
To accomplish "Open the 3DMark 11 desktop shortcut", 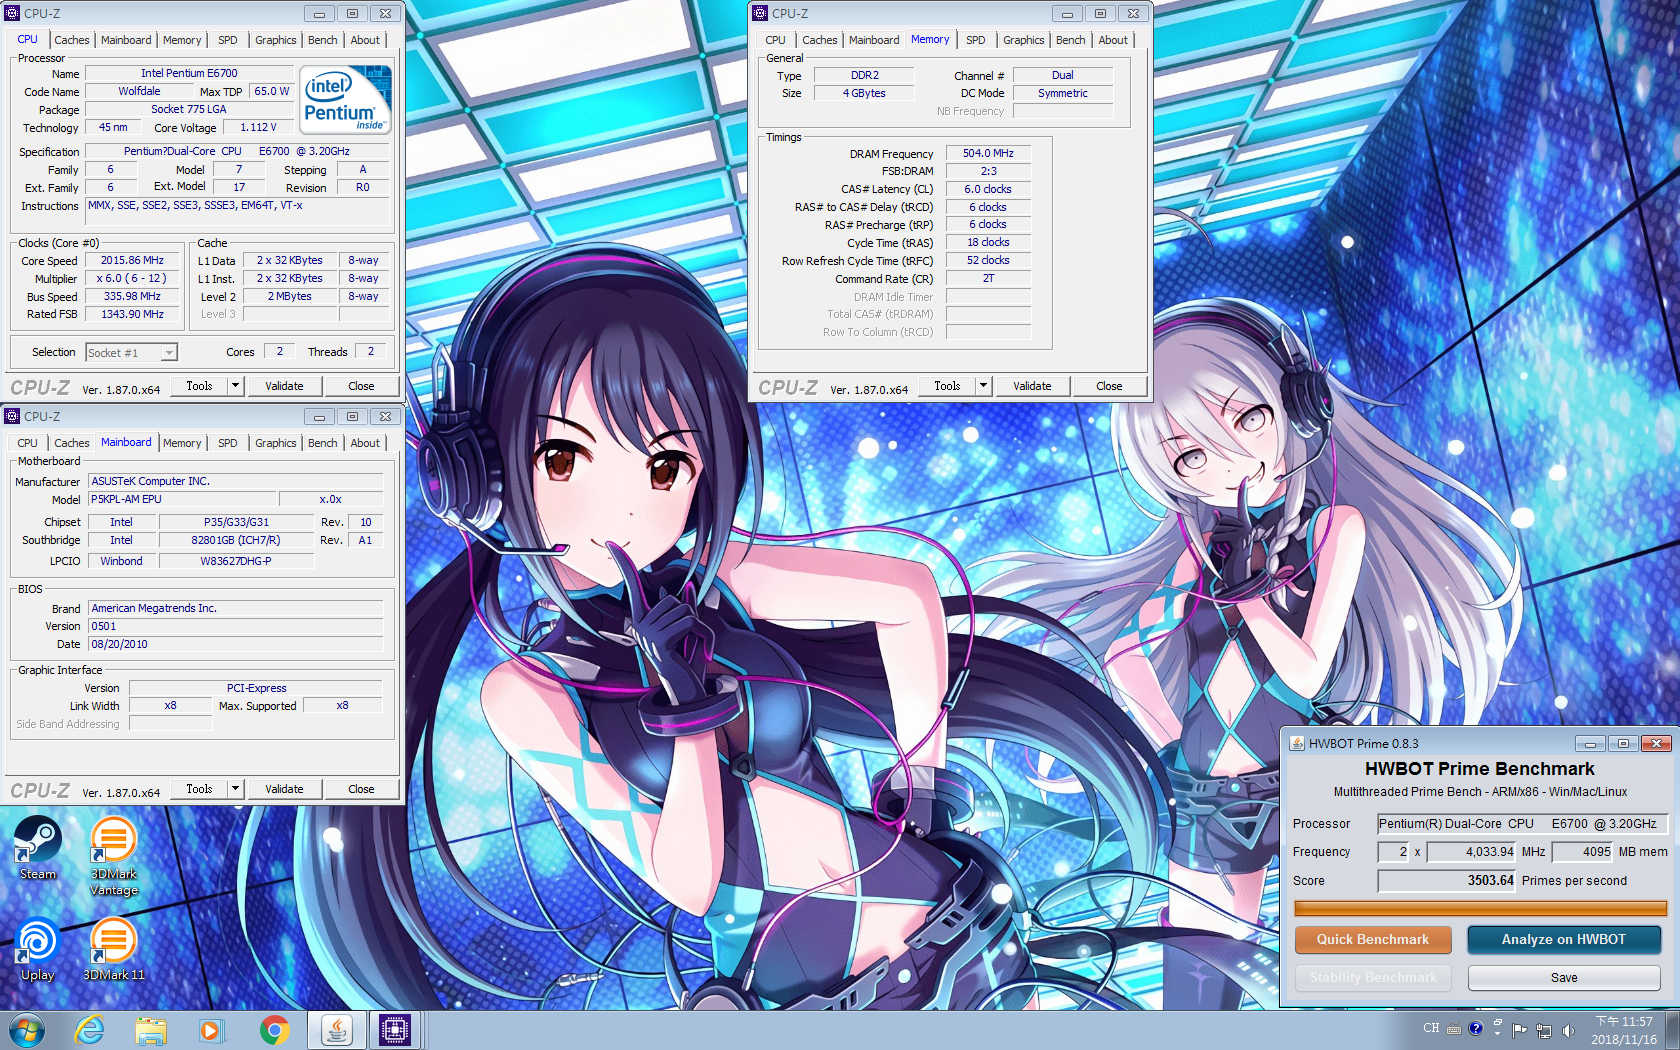I will [114, 948].
